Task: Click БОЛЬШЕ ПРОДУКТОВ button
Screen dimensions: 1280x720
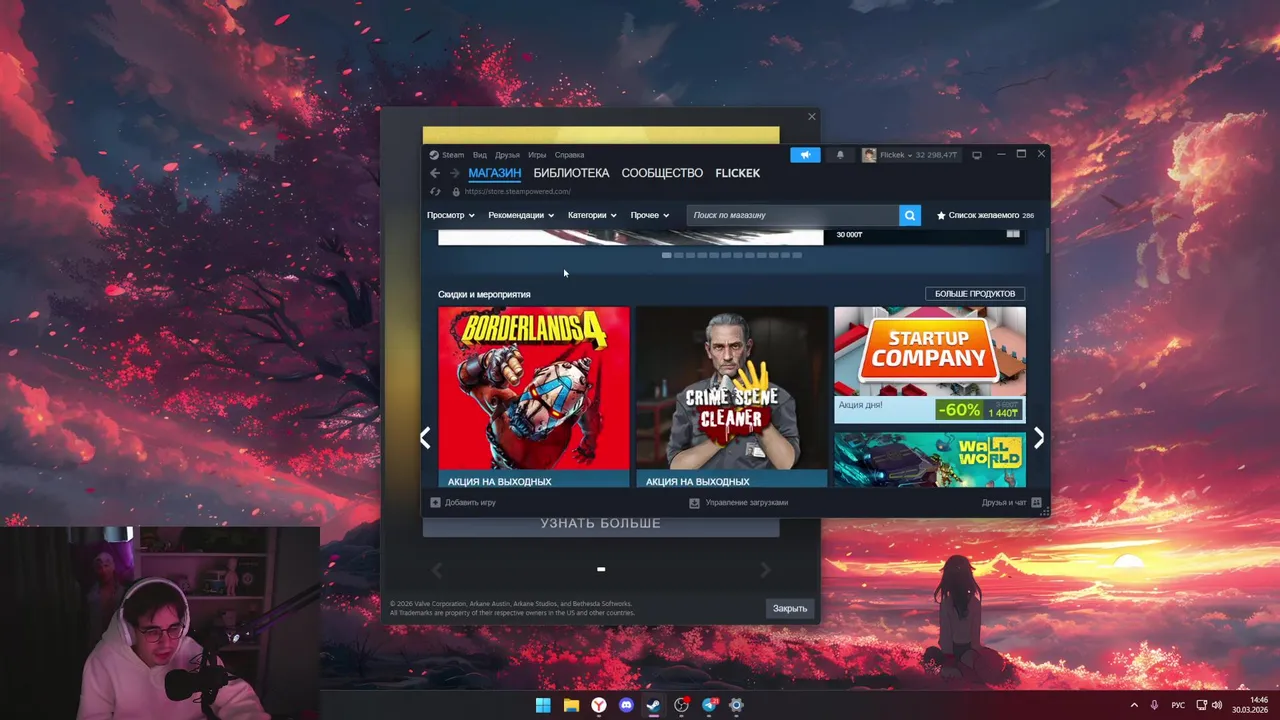Action: point(975,294)
